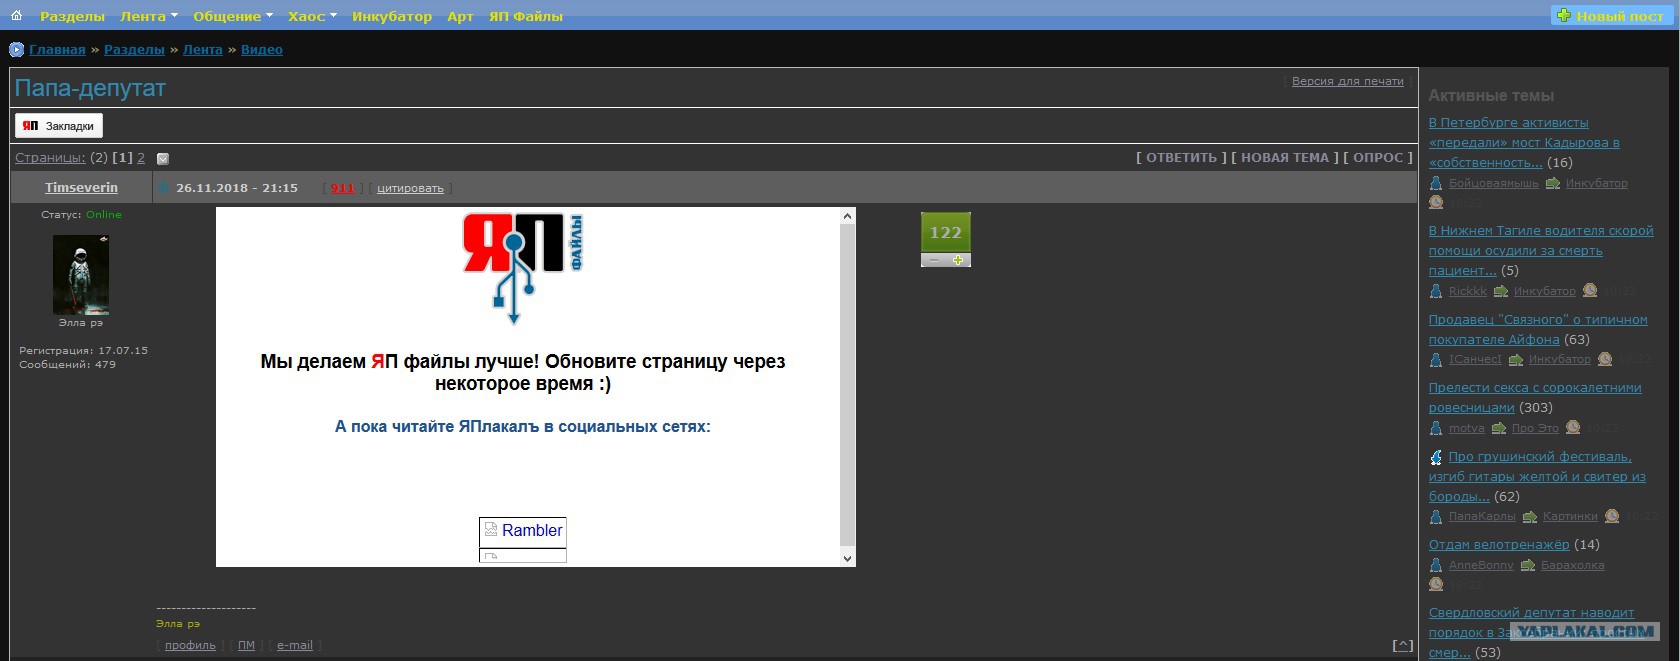Screen dimensions: 1680x661
Task: Select section arrow icon before Про Это
Action: (x=1499, y=428)
